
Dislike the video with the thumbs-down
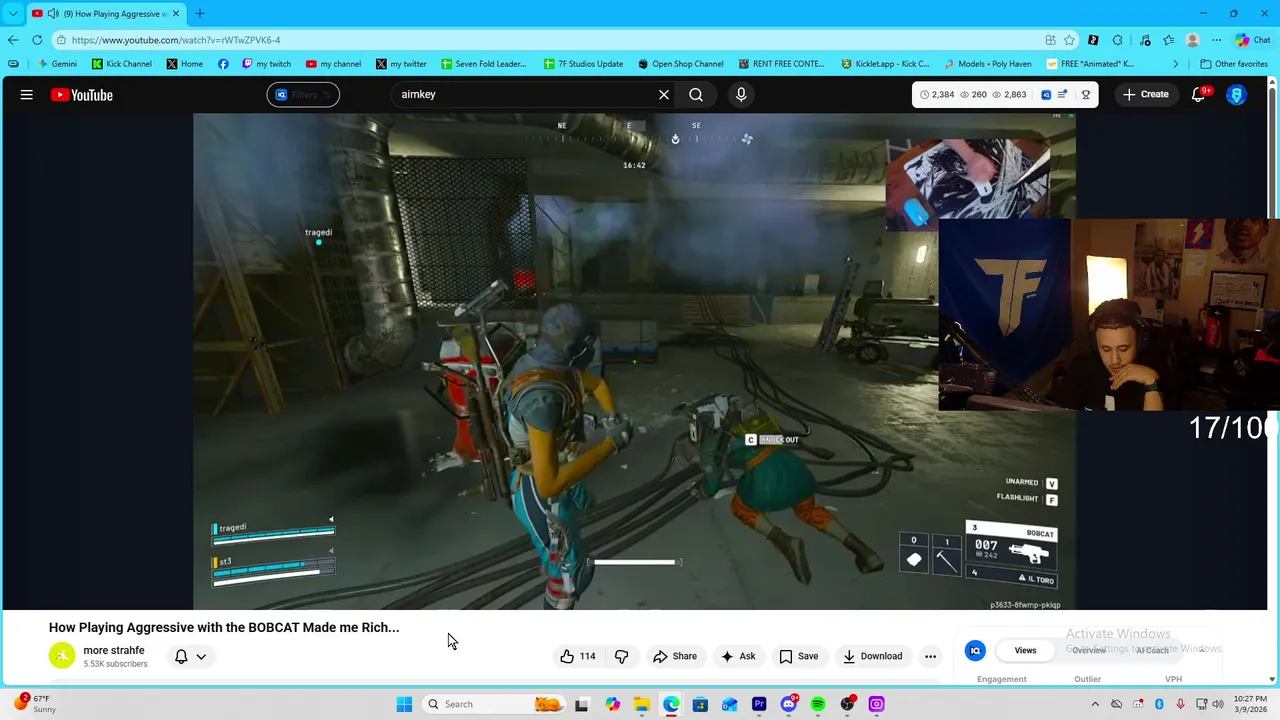(x=622, y=656)
